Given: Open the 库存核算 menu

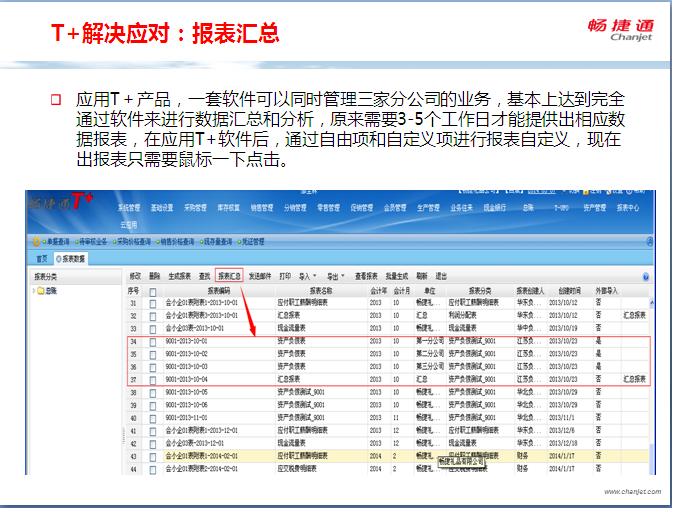Looking at the screenshot, I should point(228,208).
